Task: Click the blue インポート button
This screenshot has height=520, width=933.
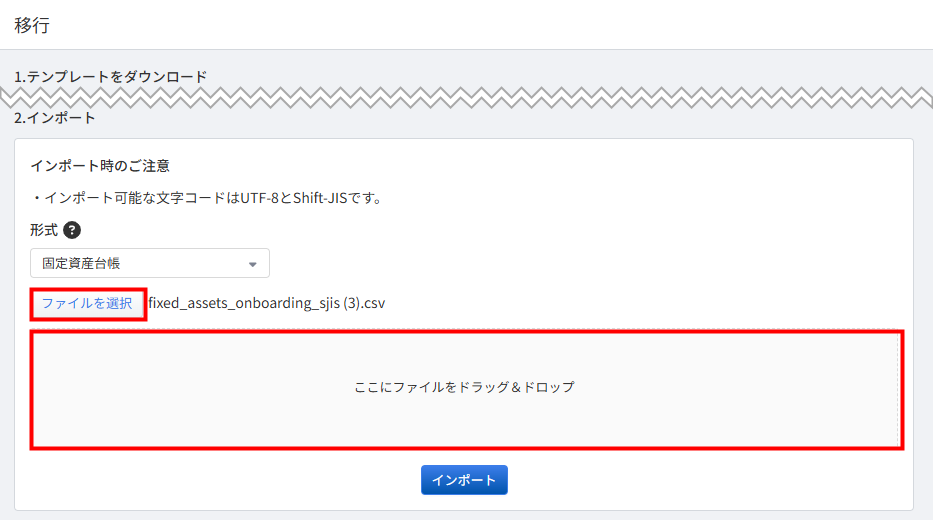Action: tap(464, 480)
